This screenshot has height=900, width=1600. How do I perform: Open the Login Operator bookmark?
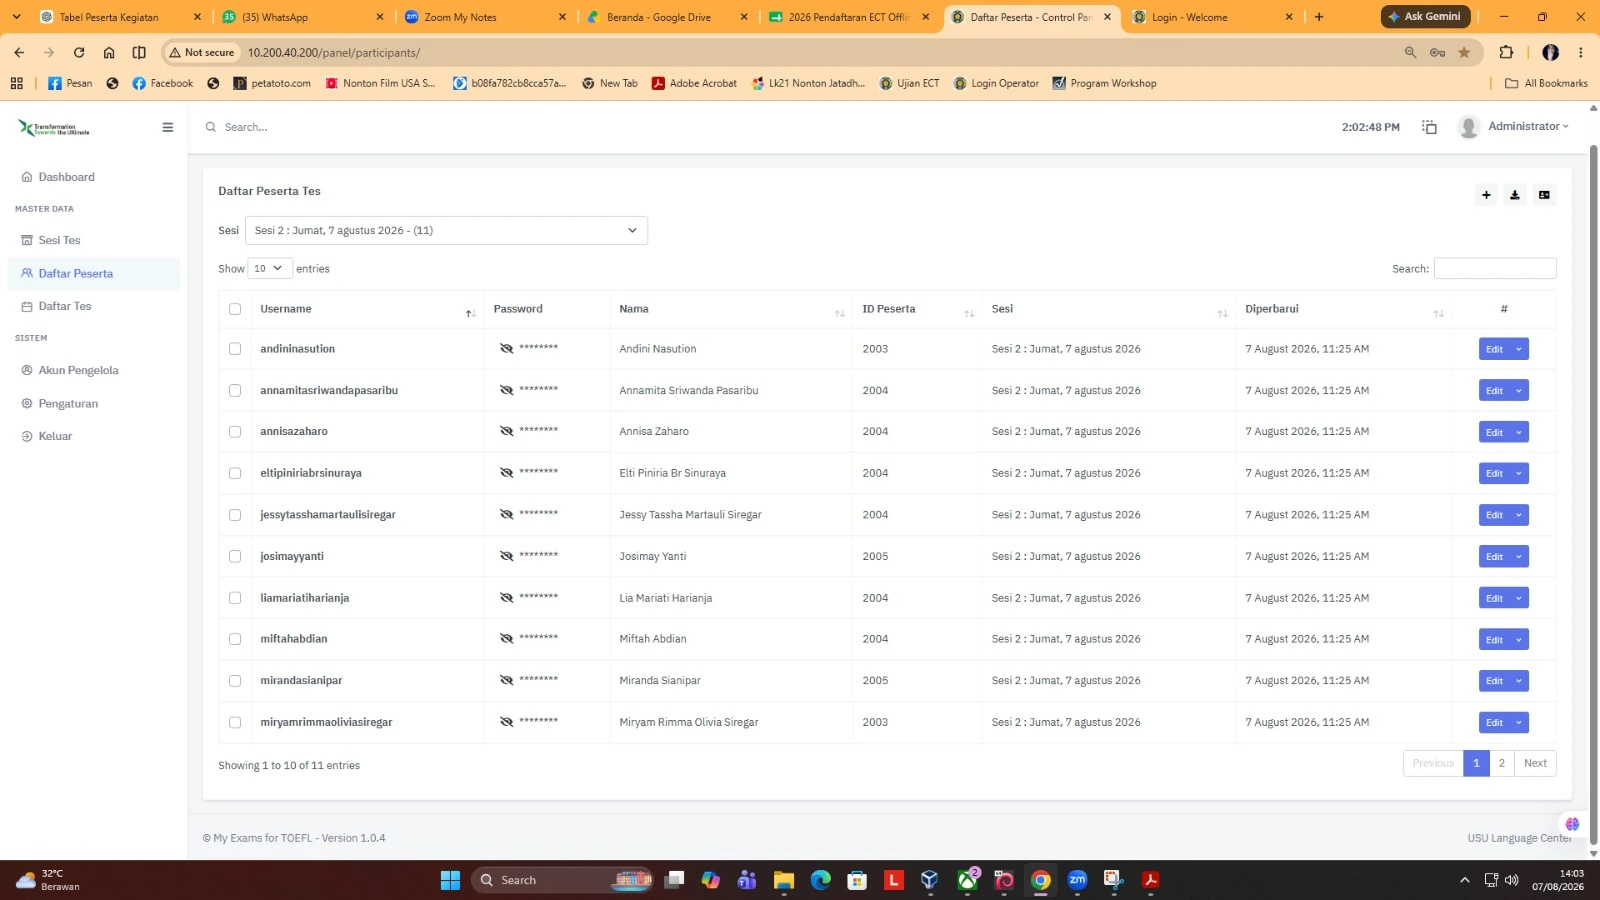pos(996,83)
